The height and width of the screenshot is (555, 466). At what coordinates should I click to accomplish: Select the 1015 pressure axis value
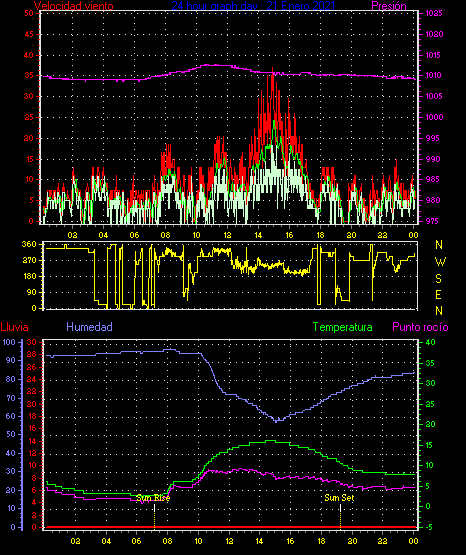coord(434,55)
